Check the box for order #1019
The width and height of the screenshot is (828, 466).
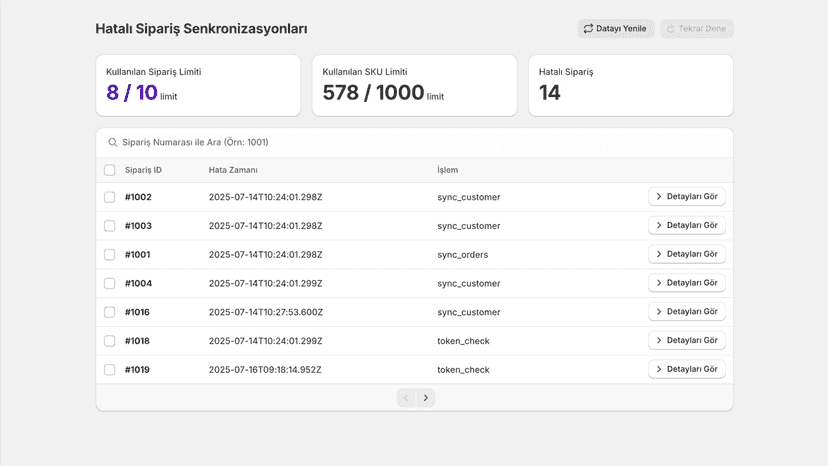[x=109, y=370]
